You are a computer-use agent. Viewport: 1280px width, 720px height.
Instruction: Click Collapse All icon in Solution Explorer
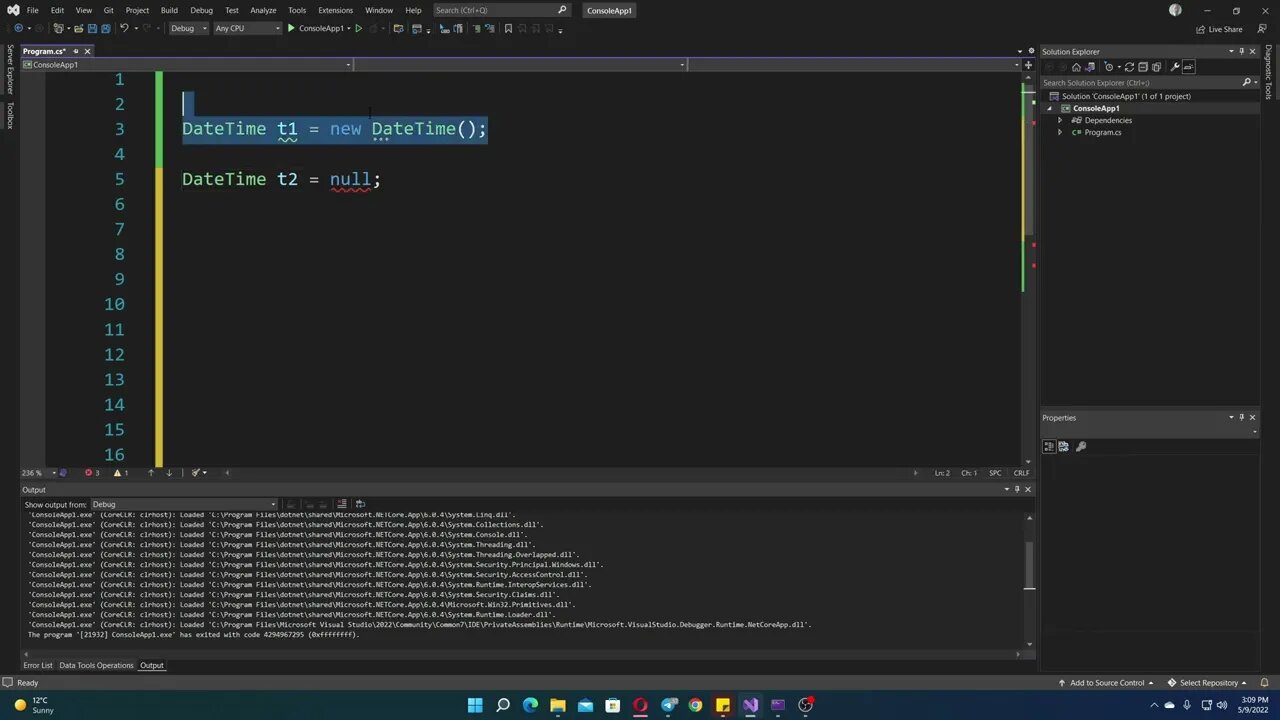(1143, 67)
